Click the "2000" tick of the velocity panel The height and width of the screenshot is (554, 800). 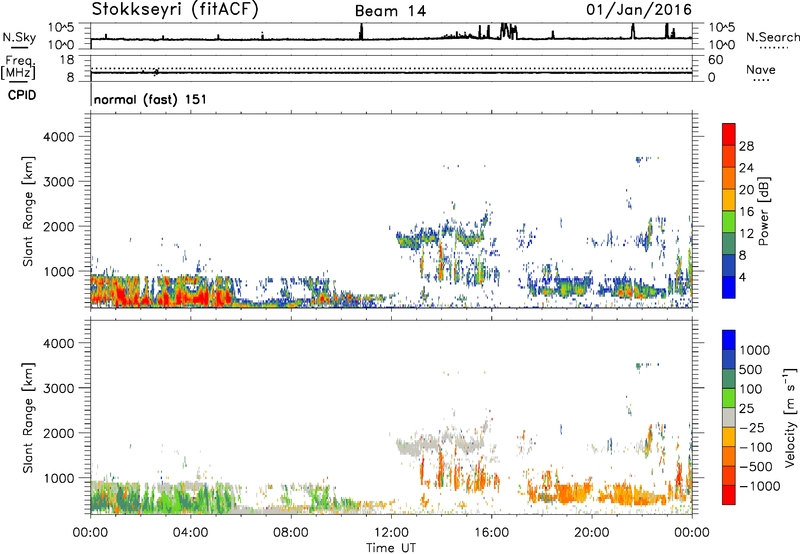coord(58,433)
